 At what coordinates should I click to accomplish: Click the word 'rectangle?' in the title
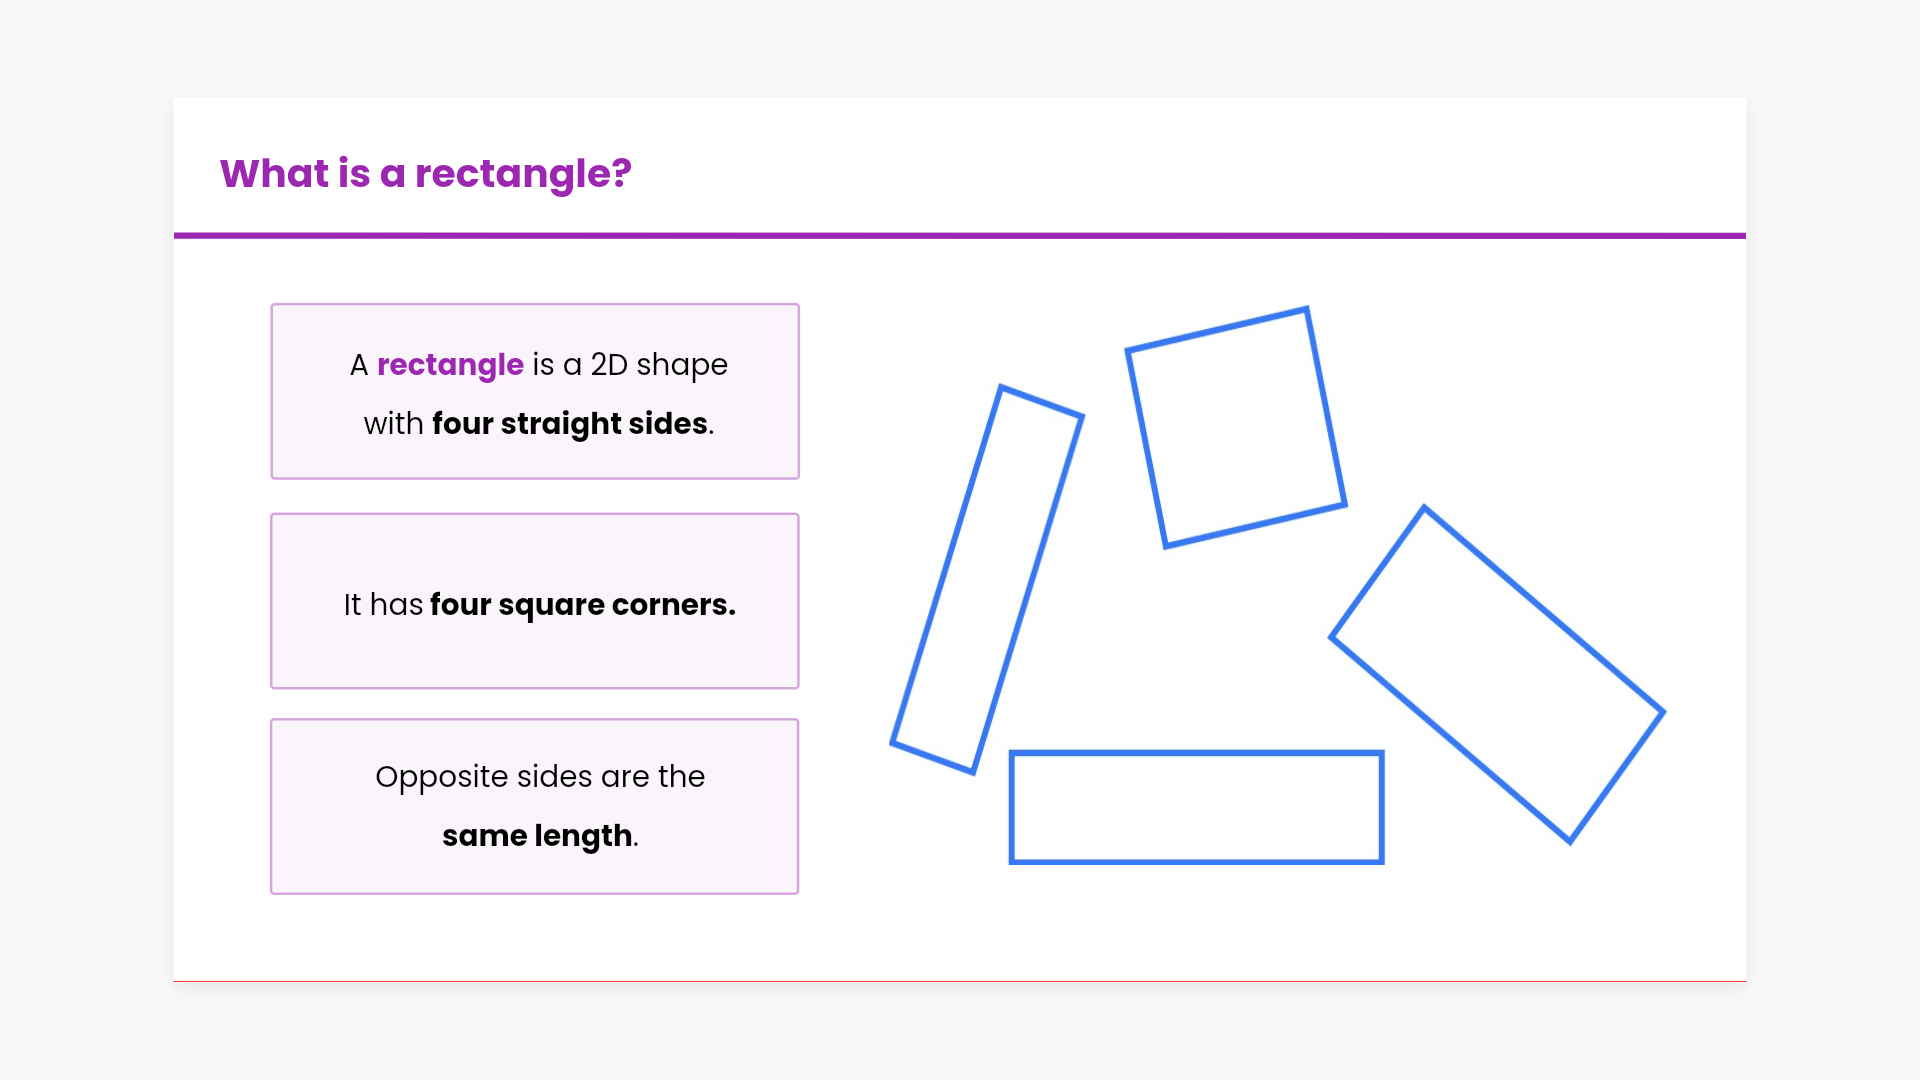pyautogui.click(x=523, y=173)
